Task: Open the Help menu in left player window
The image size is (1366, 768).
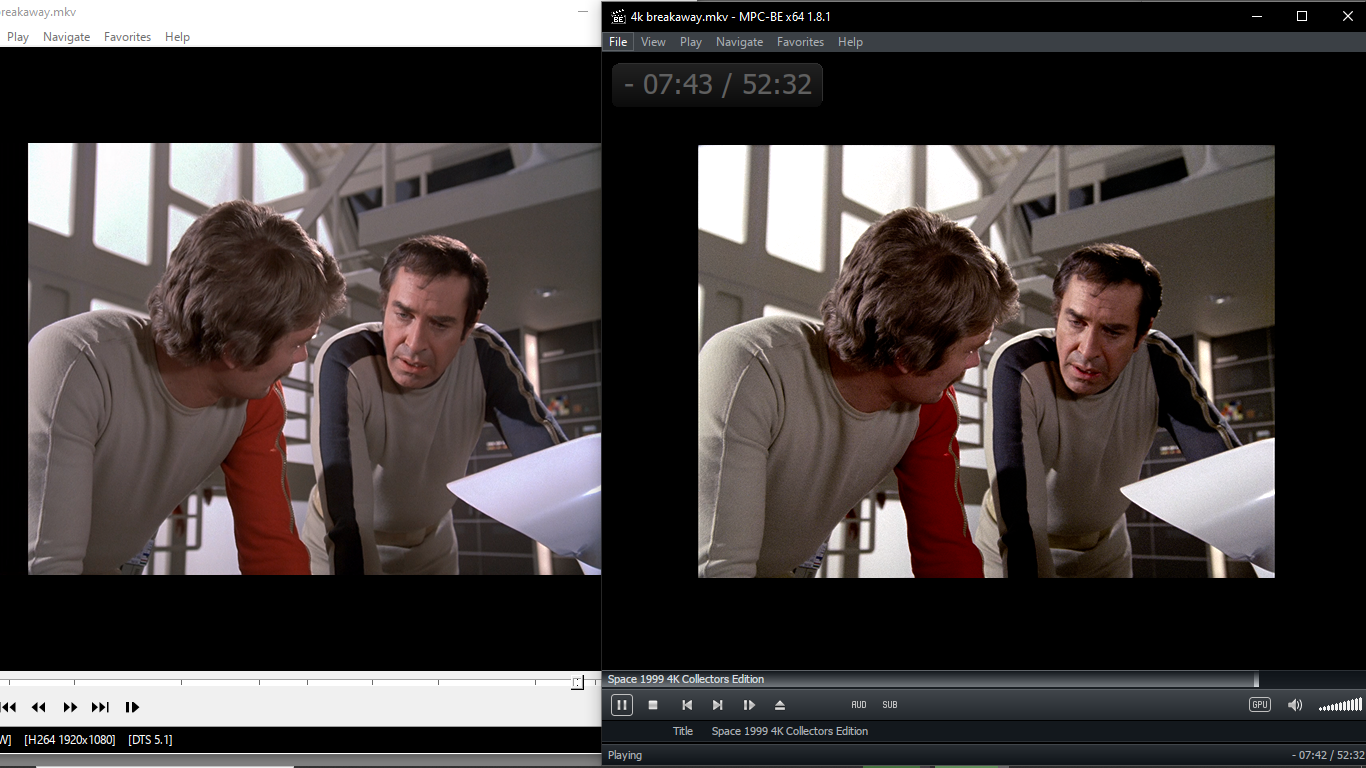Action: (177, 37)
